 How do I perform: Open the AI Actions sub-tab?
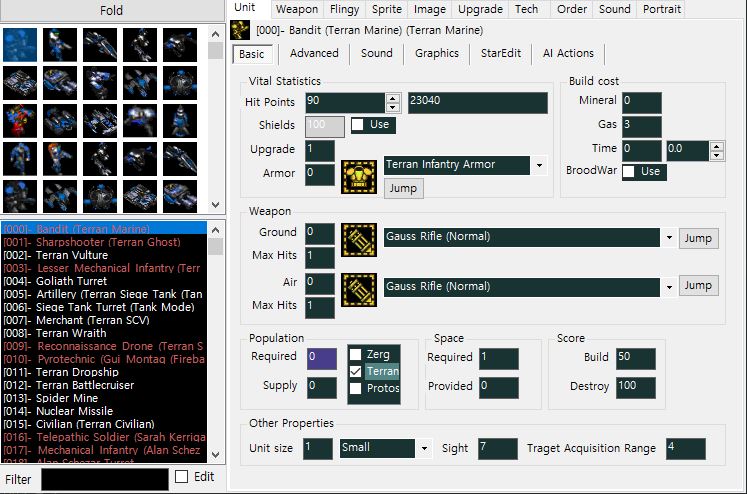568,53
